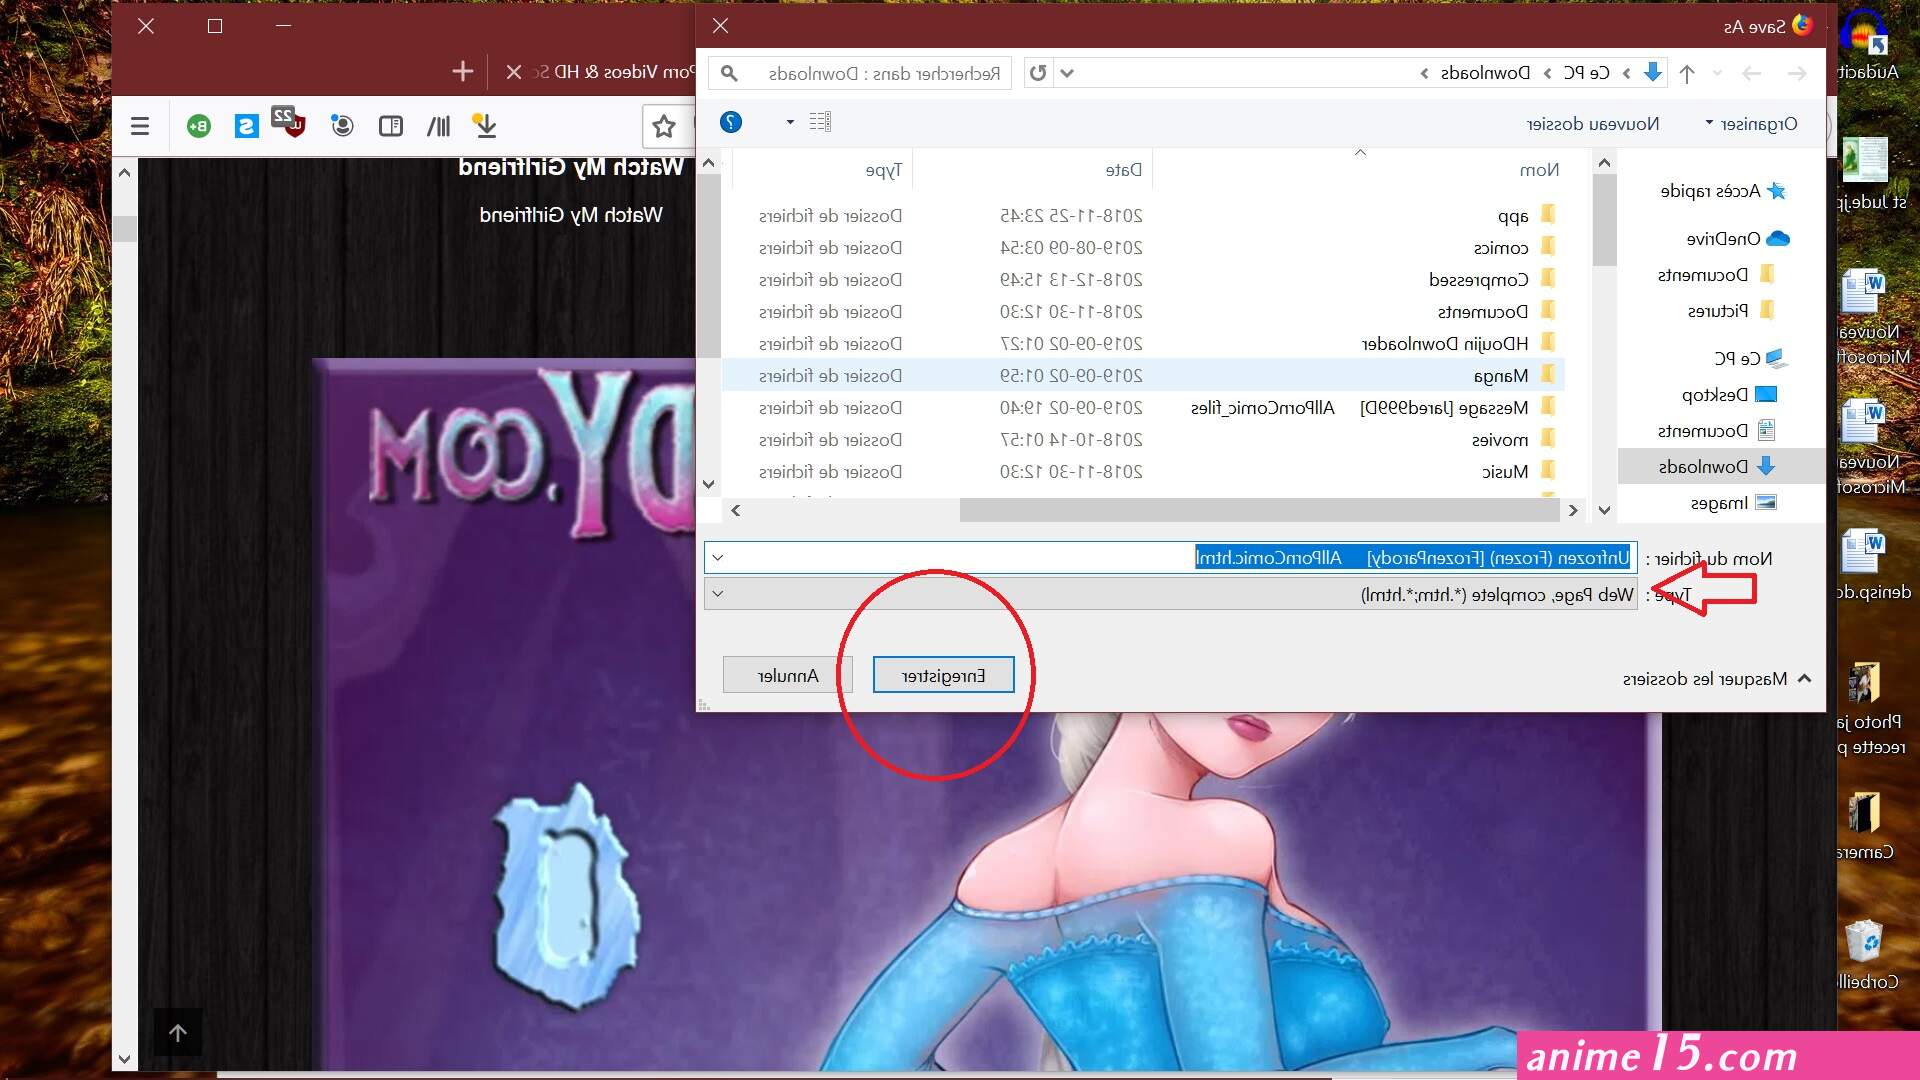This screenshot has height=1080, width=1920.
Task: Open the Firefox hamburger menu
Action: [x=140, y=126]
